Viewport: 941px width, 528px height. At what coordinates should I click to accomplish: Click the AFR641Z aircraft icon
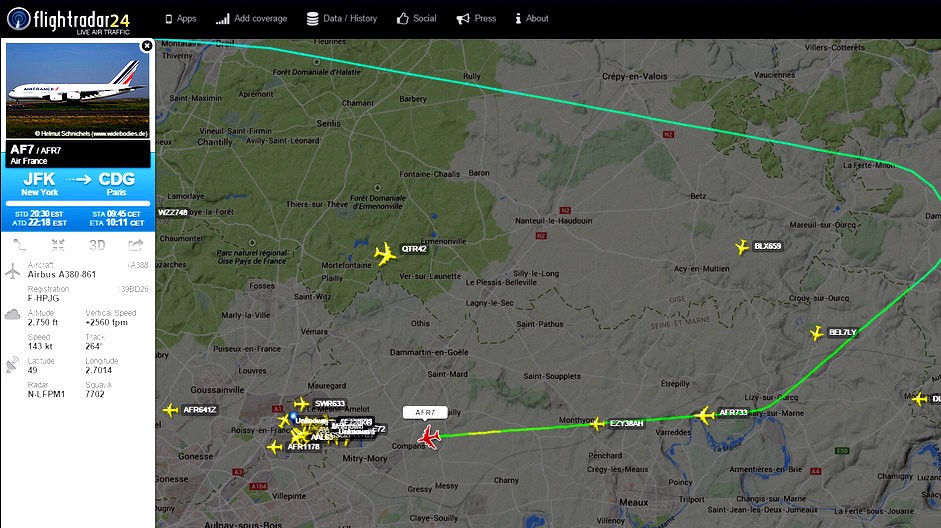[x=171, y=410]
